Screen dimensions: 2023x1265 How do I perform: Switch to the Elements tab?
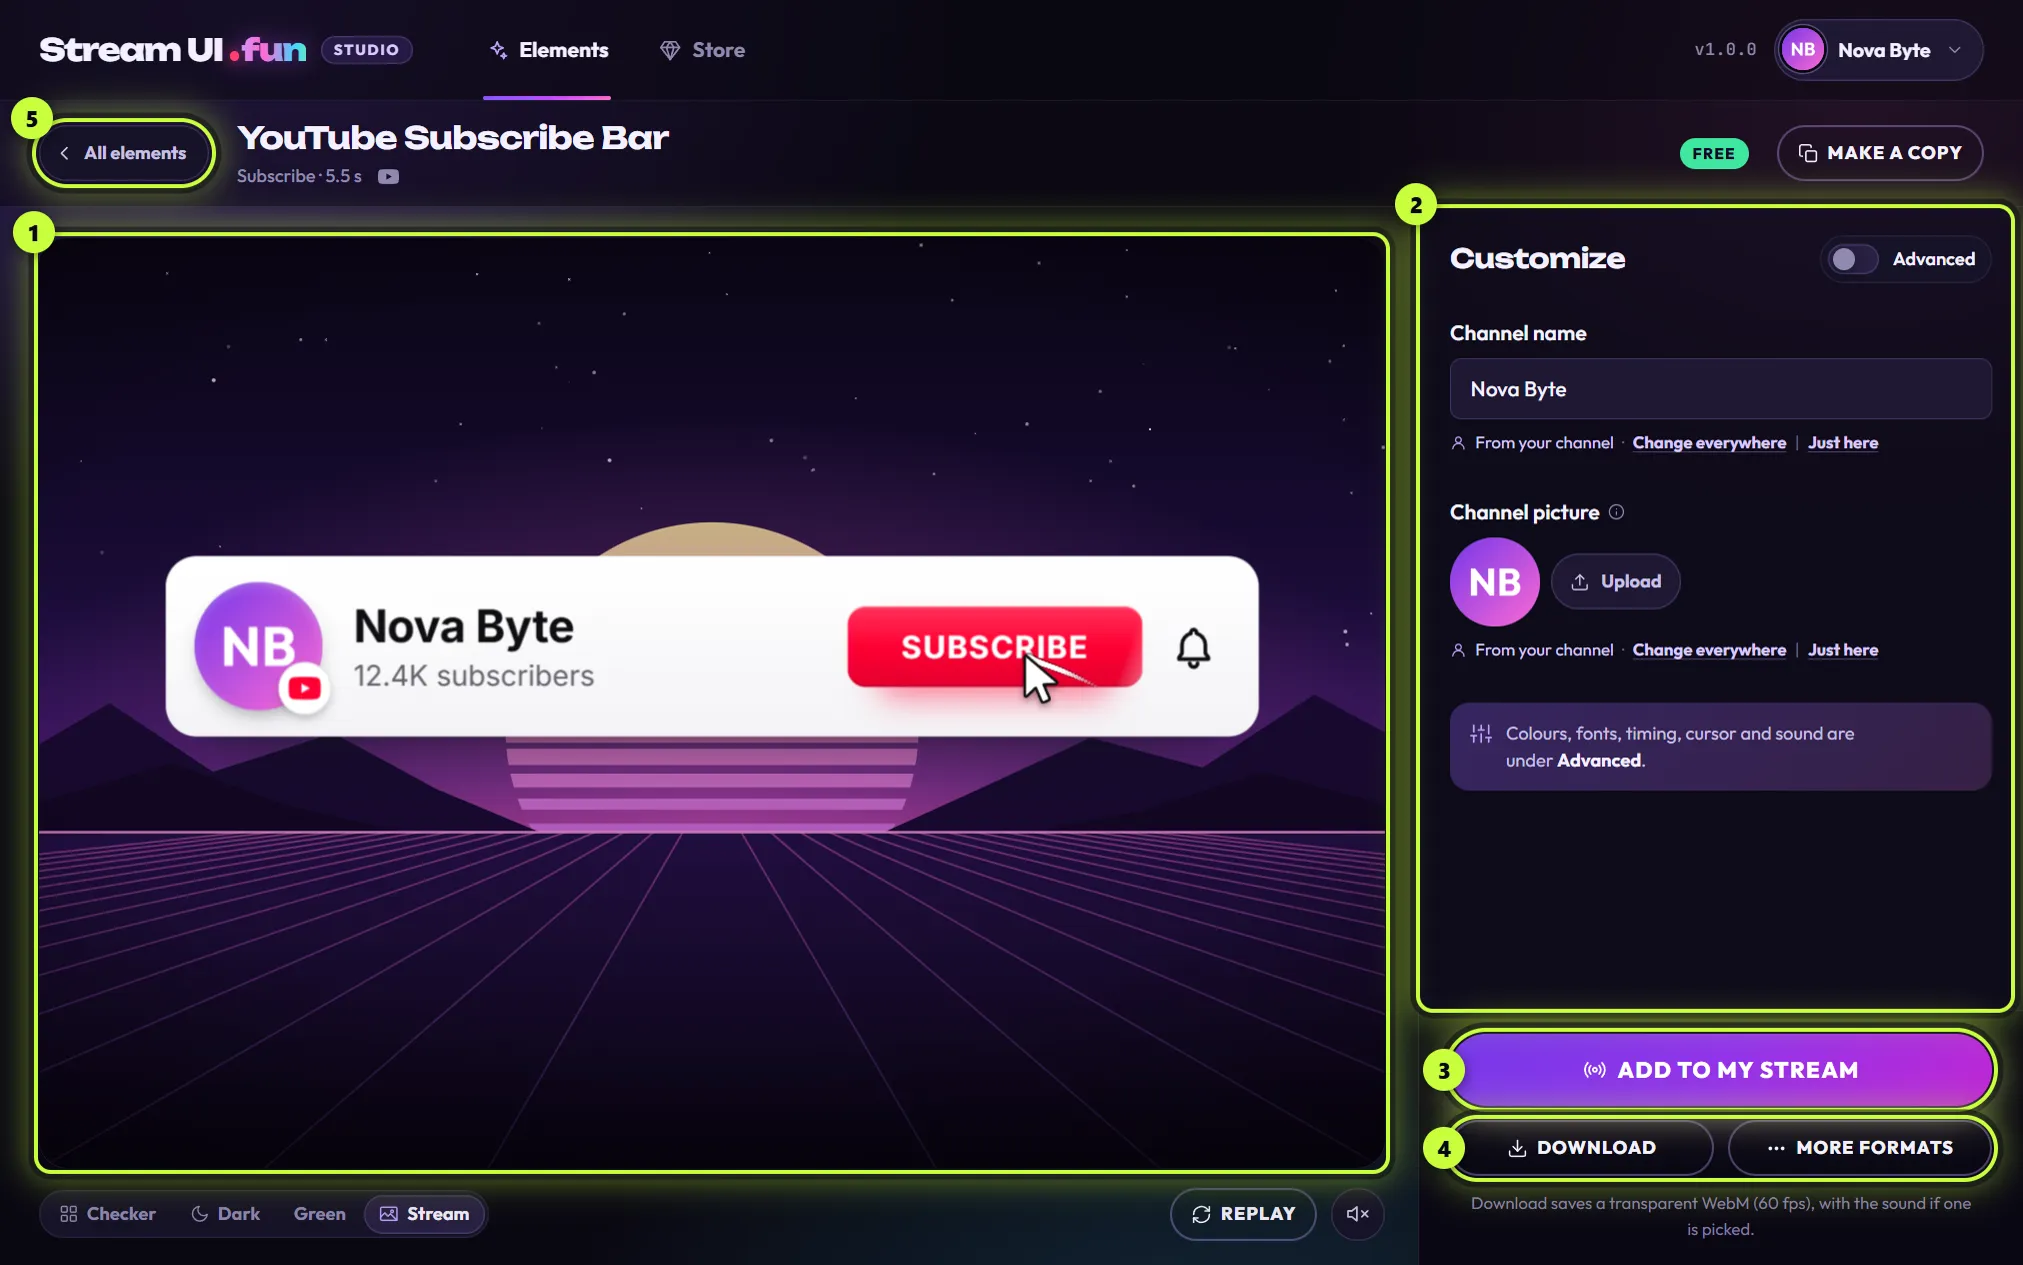(x=547, y=50)
